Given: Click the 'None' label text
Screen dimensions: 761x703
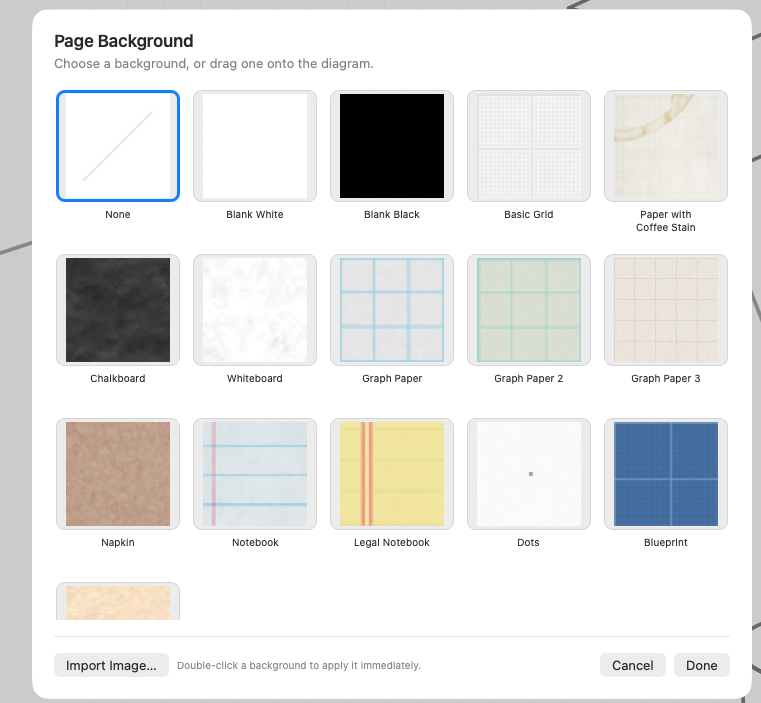Looking at the screenshot, I should (x=118, y=215).
